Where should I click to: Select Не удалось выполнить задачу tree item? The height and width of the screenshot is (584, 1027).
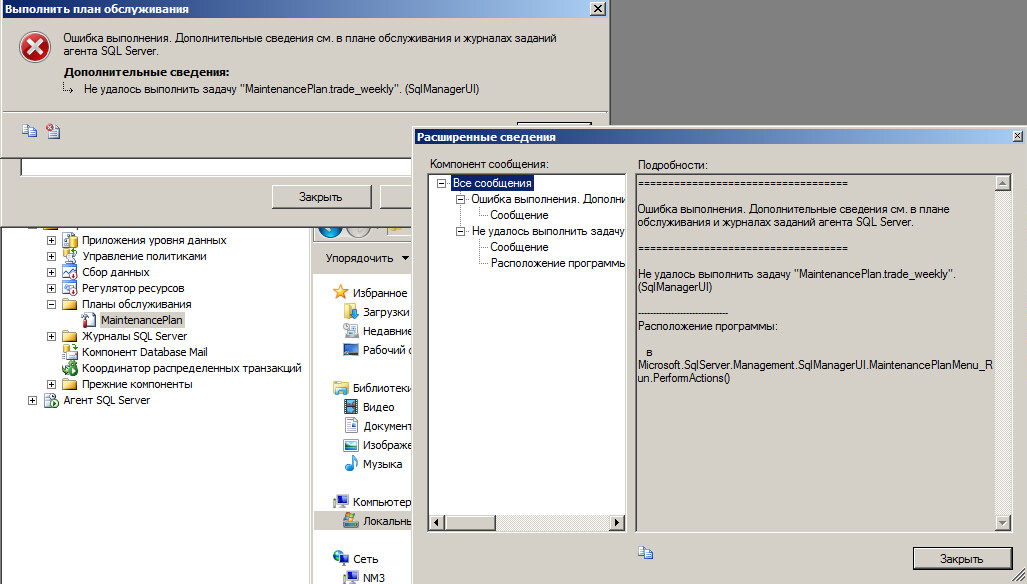(548, 231)
